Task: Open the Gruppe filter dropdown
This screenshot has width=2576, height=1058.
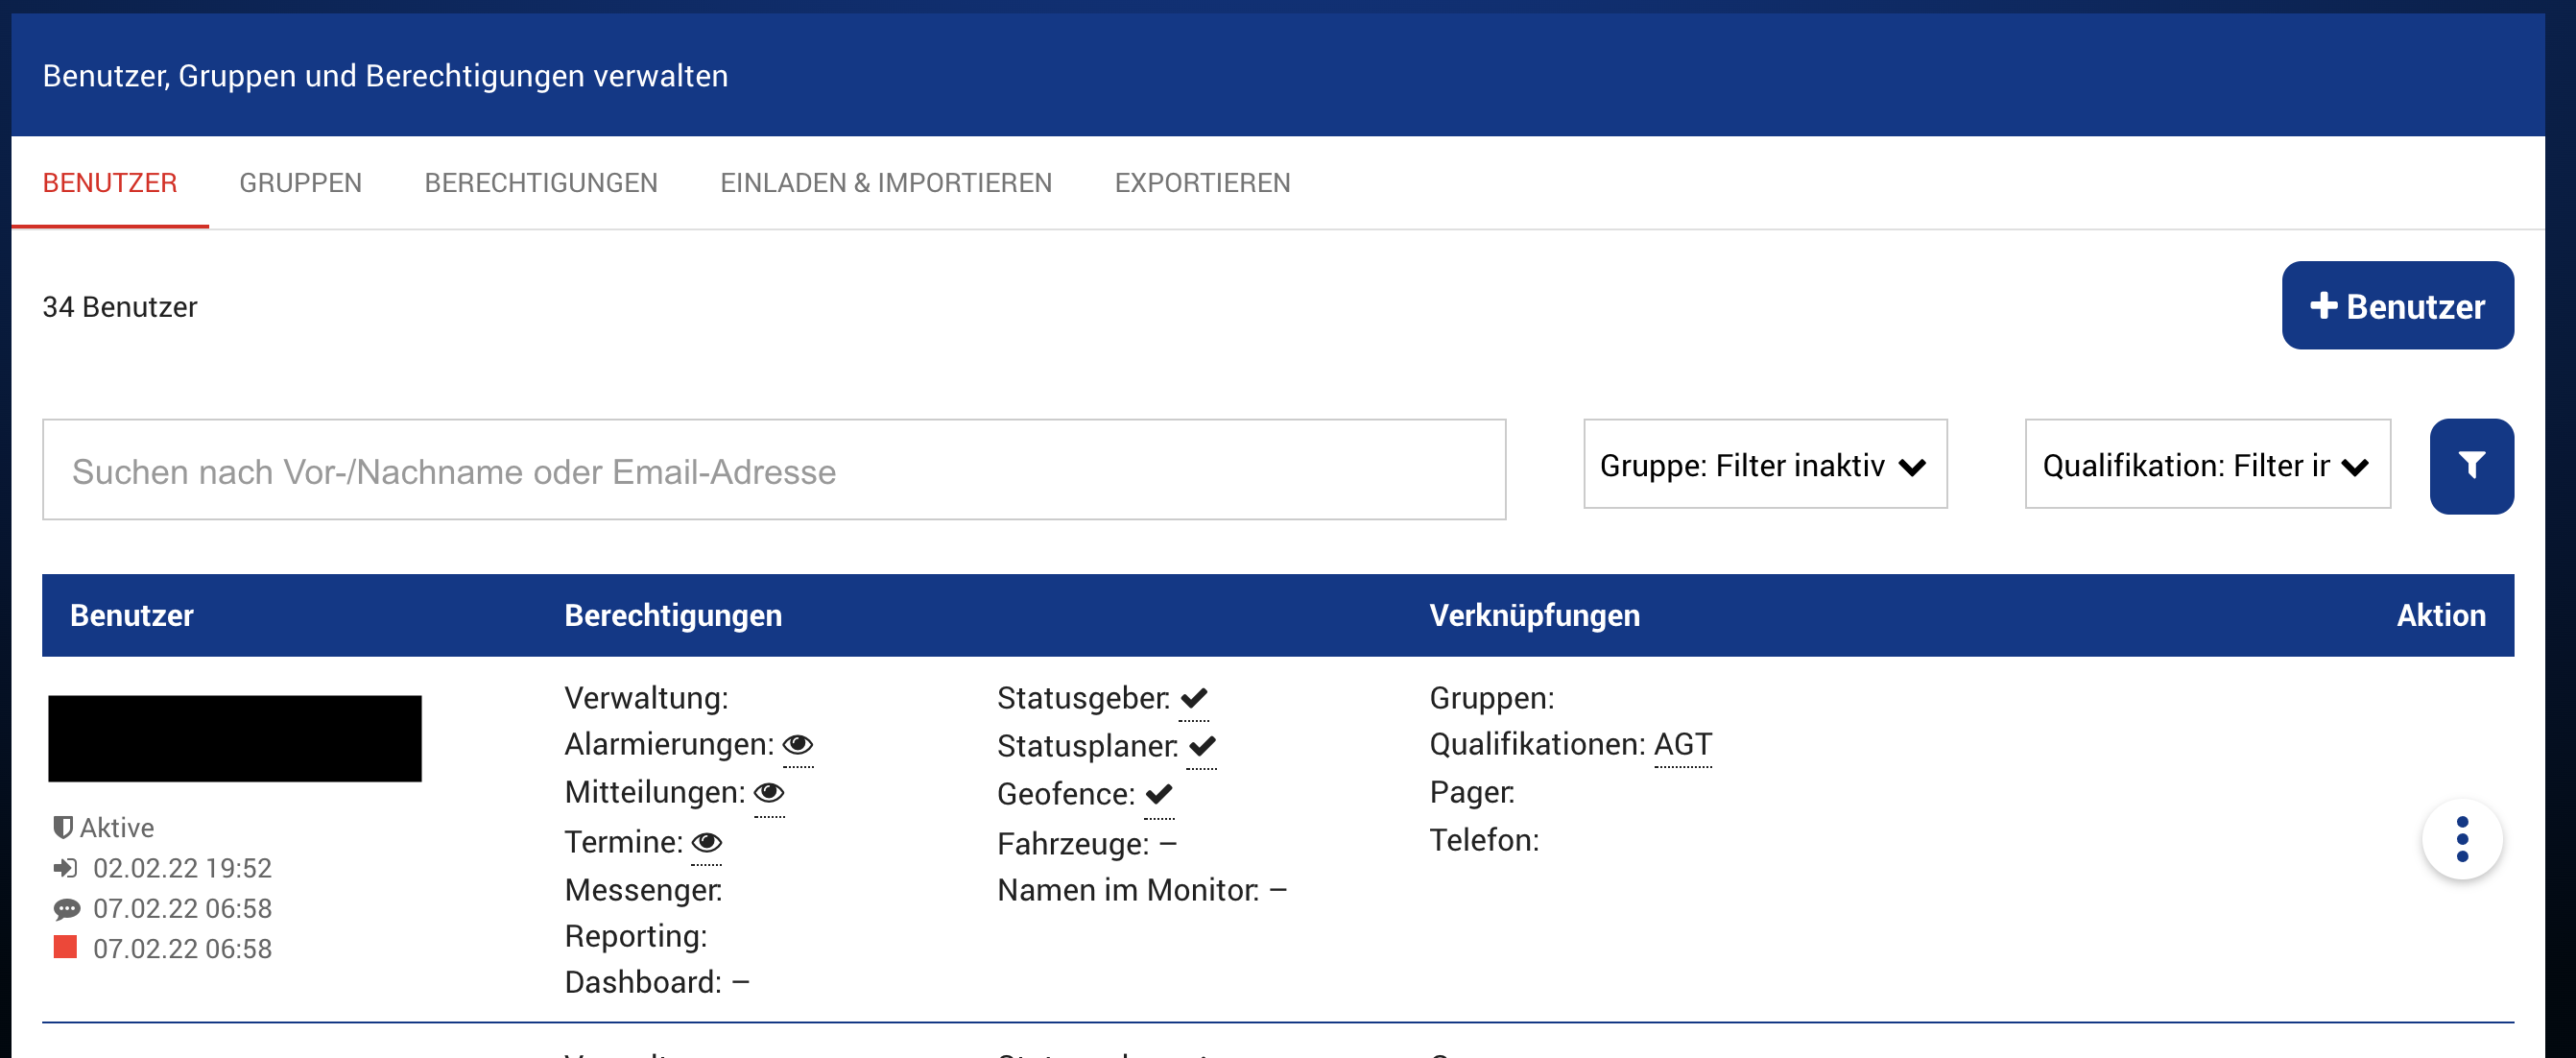Action: coord(1764,465)
